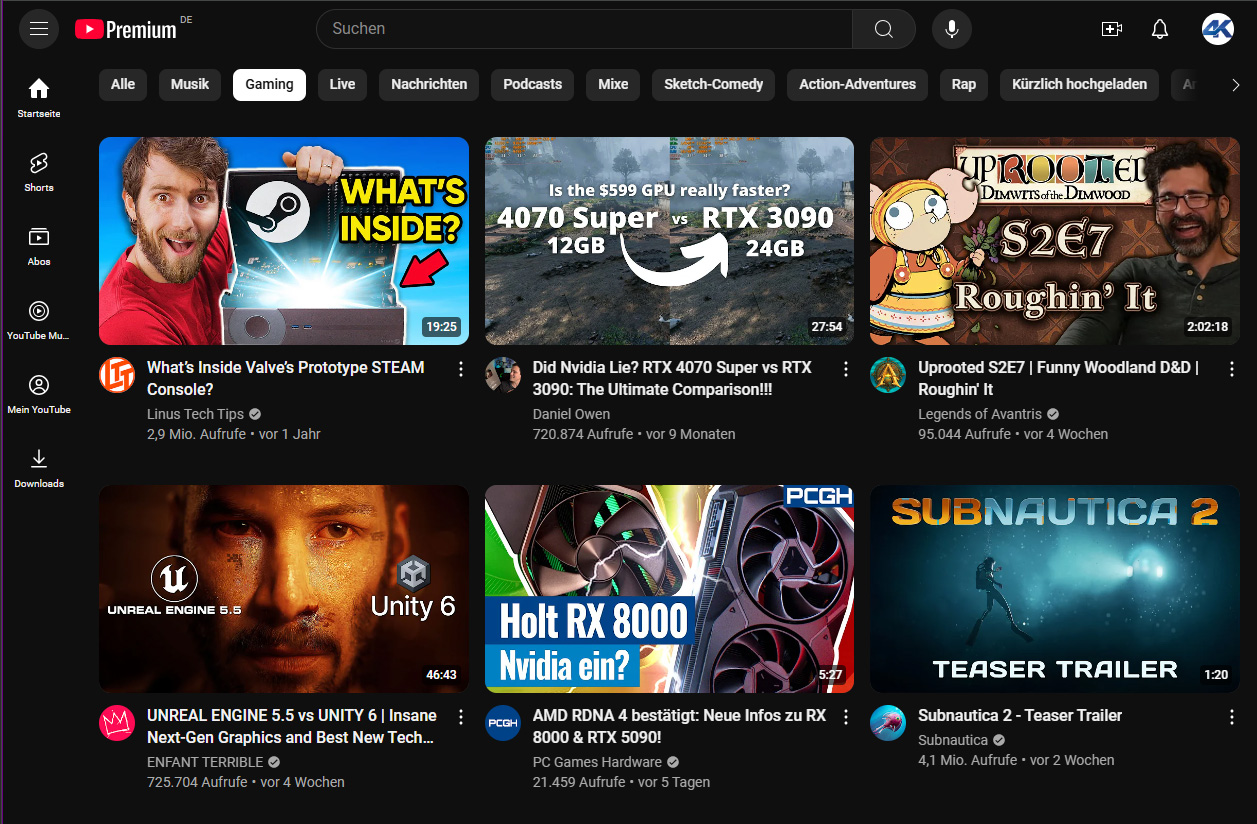
Task: Click Daniel Owen channel name
Action: 571,414
